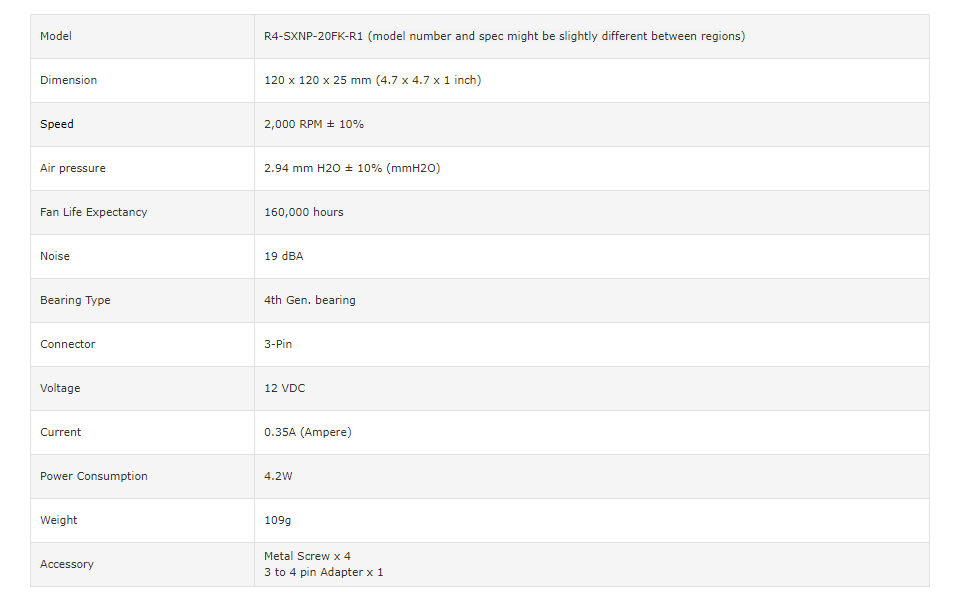Click the 0.35A (Ampere) current value
The height and width of the screenshot is (606, 960).
click(x=308, y=433)
